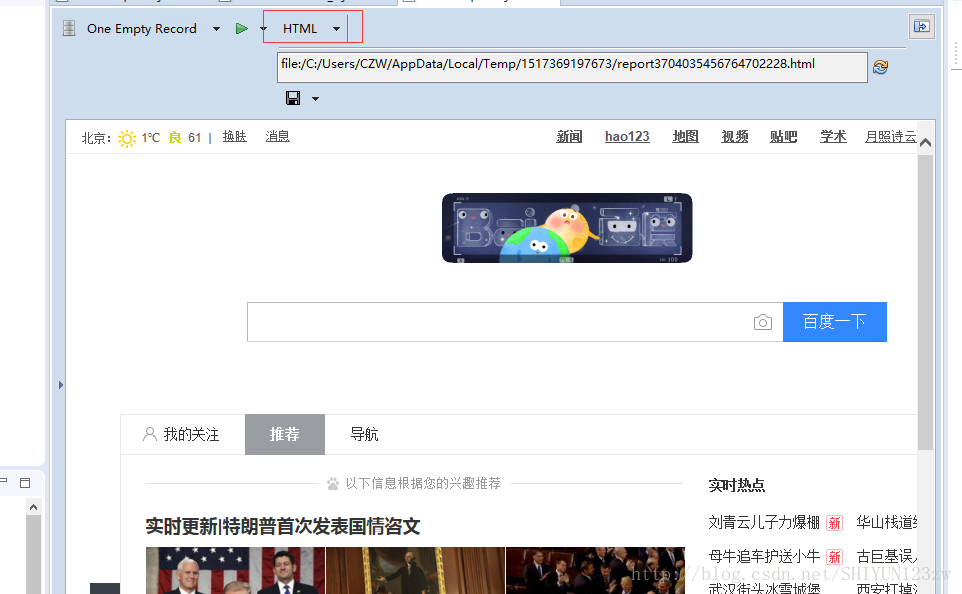Click the lower left panel scroll up arrow
This screenshot has height=594, width=962.
[33, 507]
